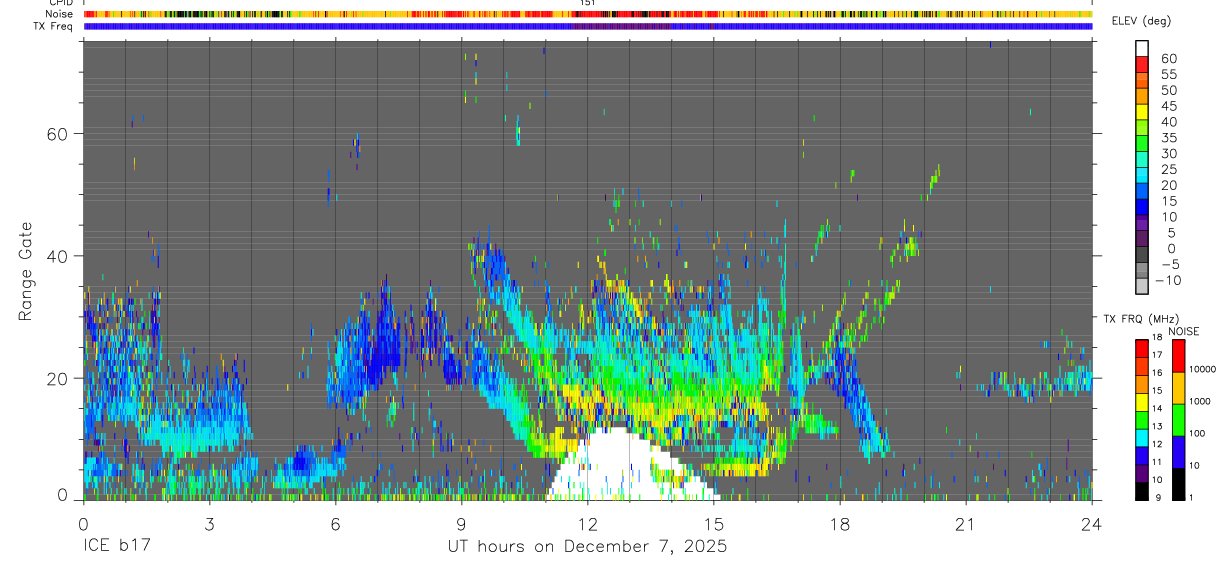Click the "ELEV (deg)" color bar title

(1143, 21)
